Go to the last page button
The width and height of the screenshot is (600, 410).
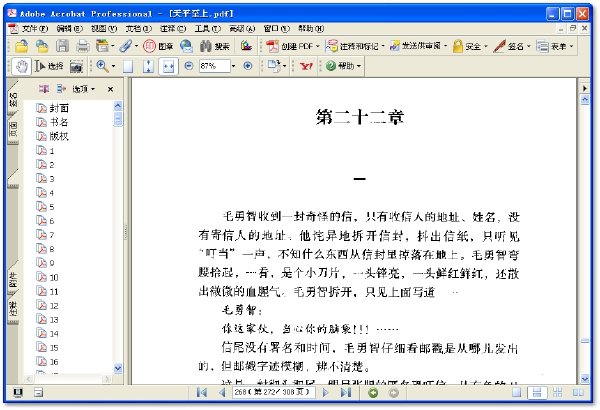346,392
